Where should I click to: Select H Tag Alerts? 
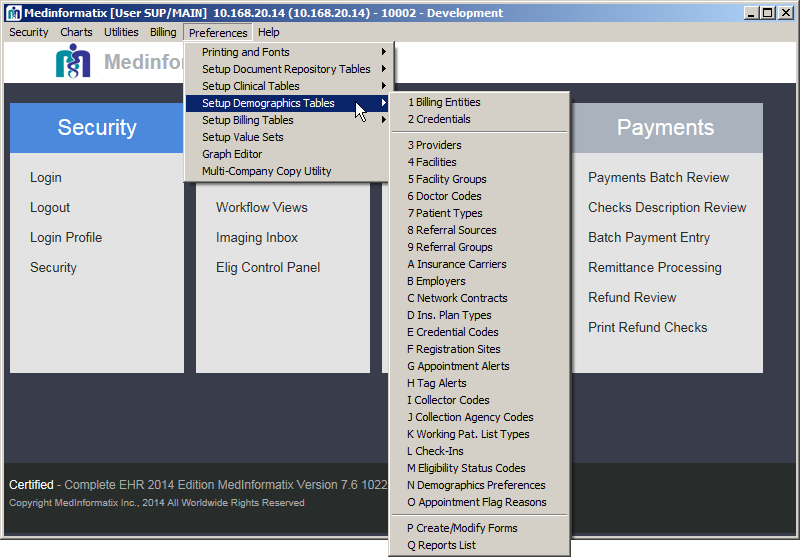click(479, 383)
